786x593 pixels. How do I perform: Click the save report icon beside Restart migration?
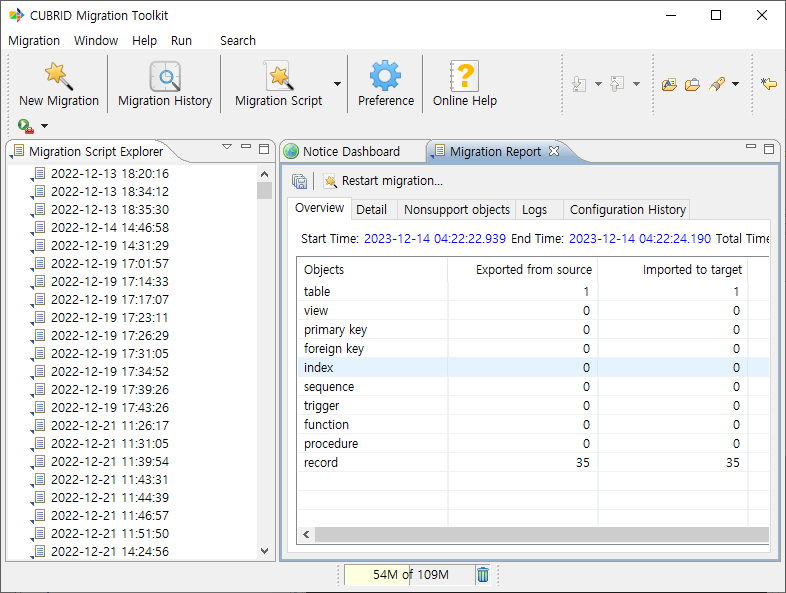coord(299,181)
